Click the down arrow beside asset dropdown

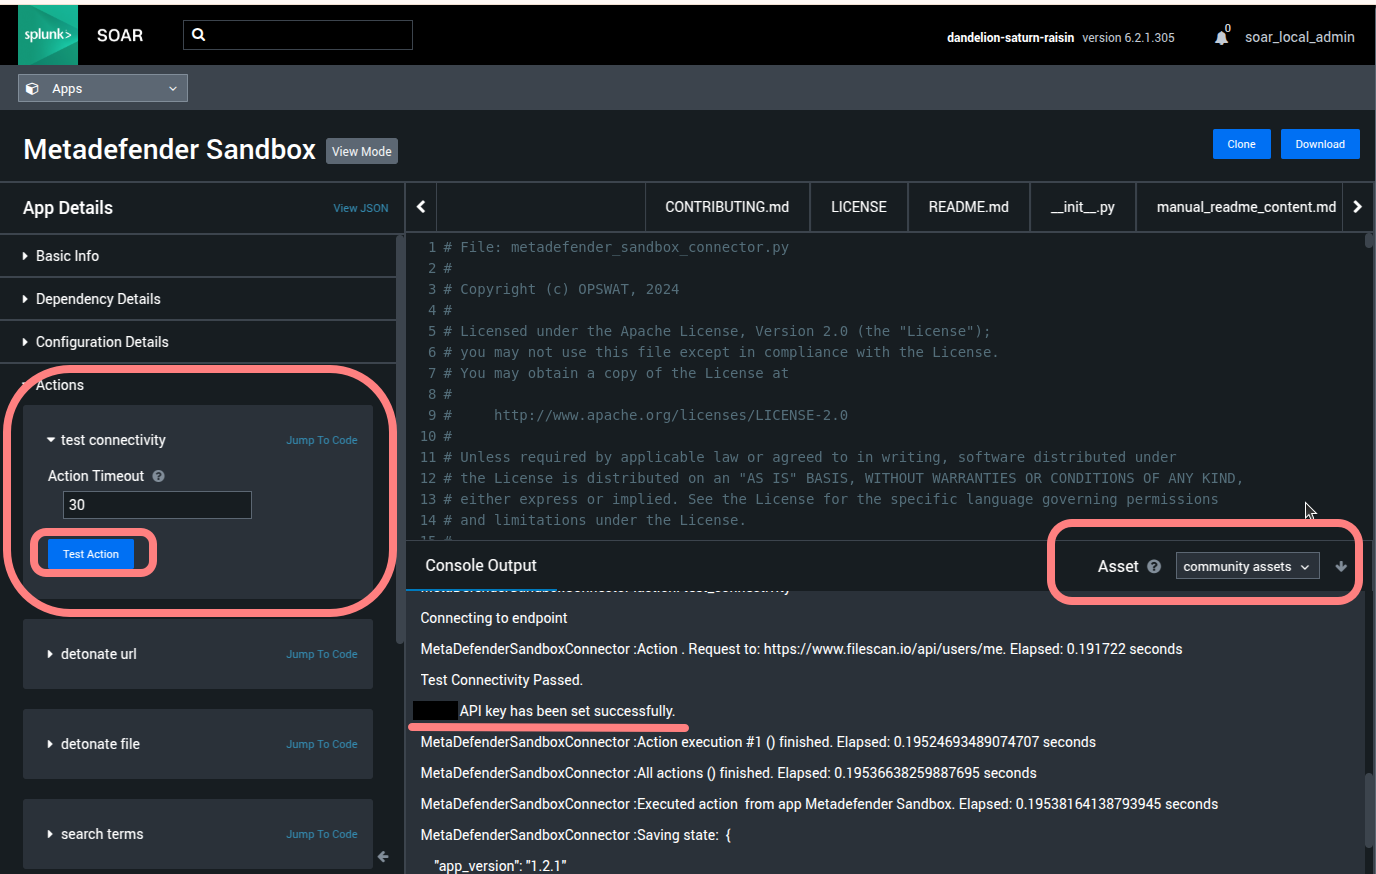(1341, 566)
